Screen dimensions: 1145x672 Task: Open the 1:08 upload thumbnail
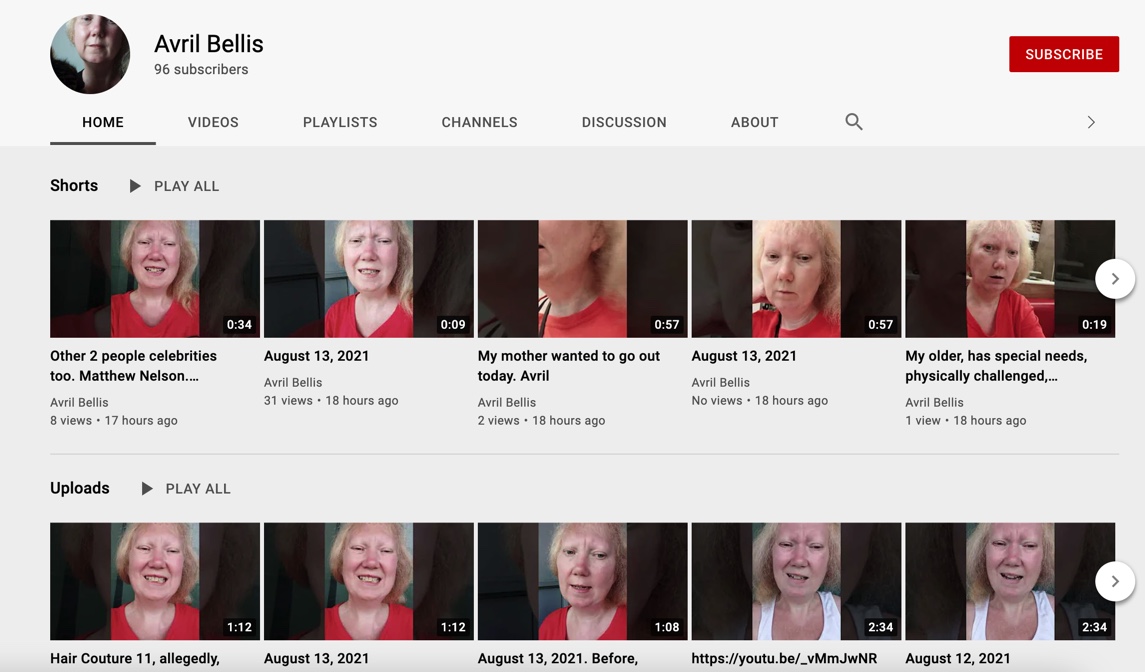pyautogui.click(x=583, y=581)
